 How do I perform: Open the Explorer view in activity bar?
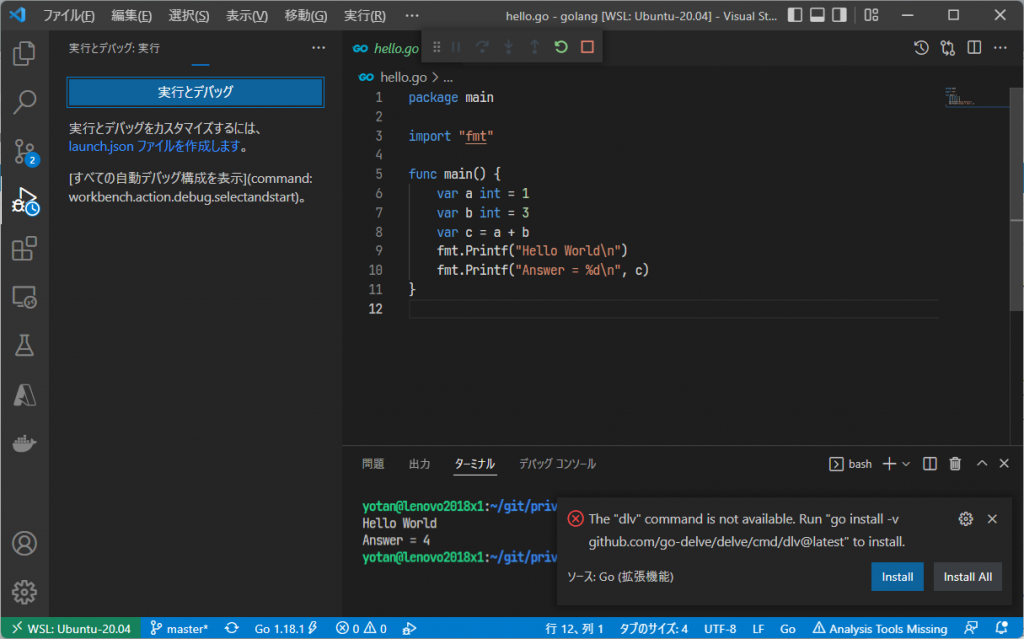[x=24, y=53]
